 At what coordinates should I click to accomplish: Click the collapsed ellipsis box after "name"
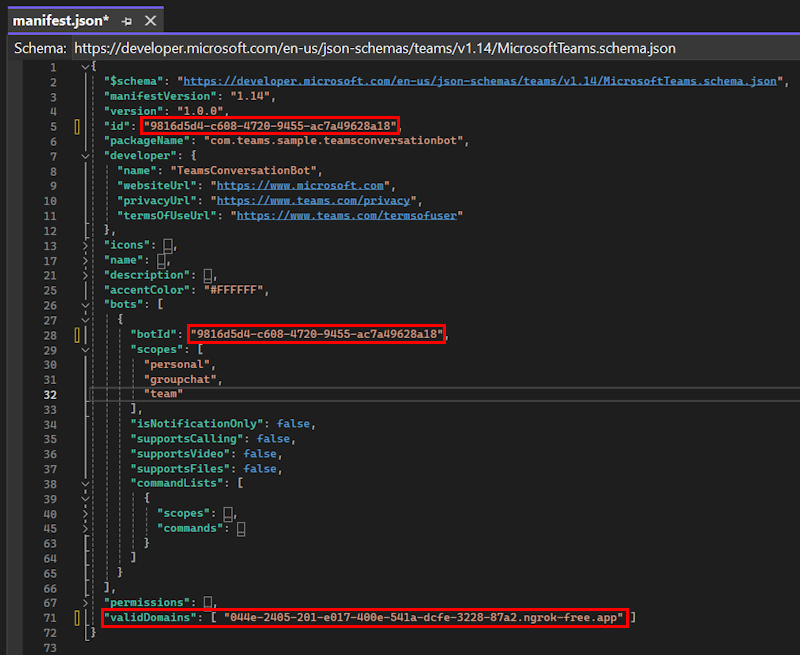(x=161, y=261)
